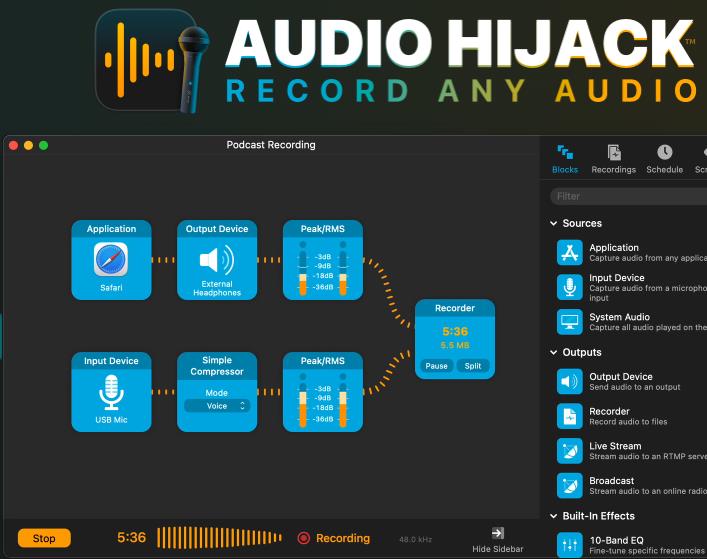Select the Simple Compressor block header
This screenshot has width=707, height=559.
click(217, 366)
